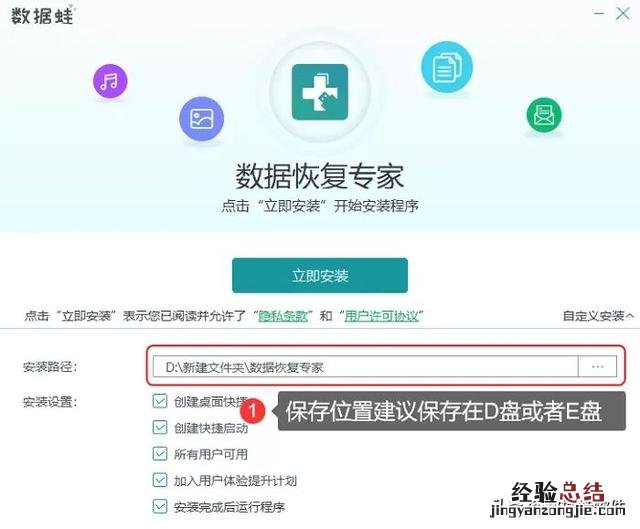The height and width of the screenshot is (529, 640).
Task: Open folder browser with the ... button
Action: pyautogui.click(x=597, y=367)
